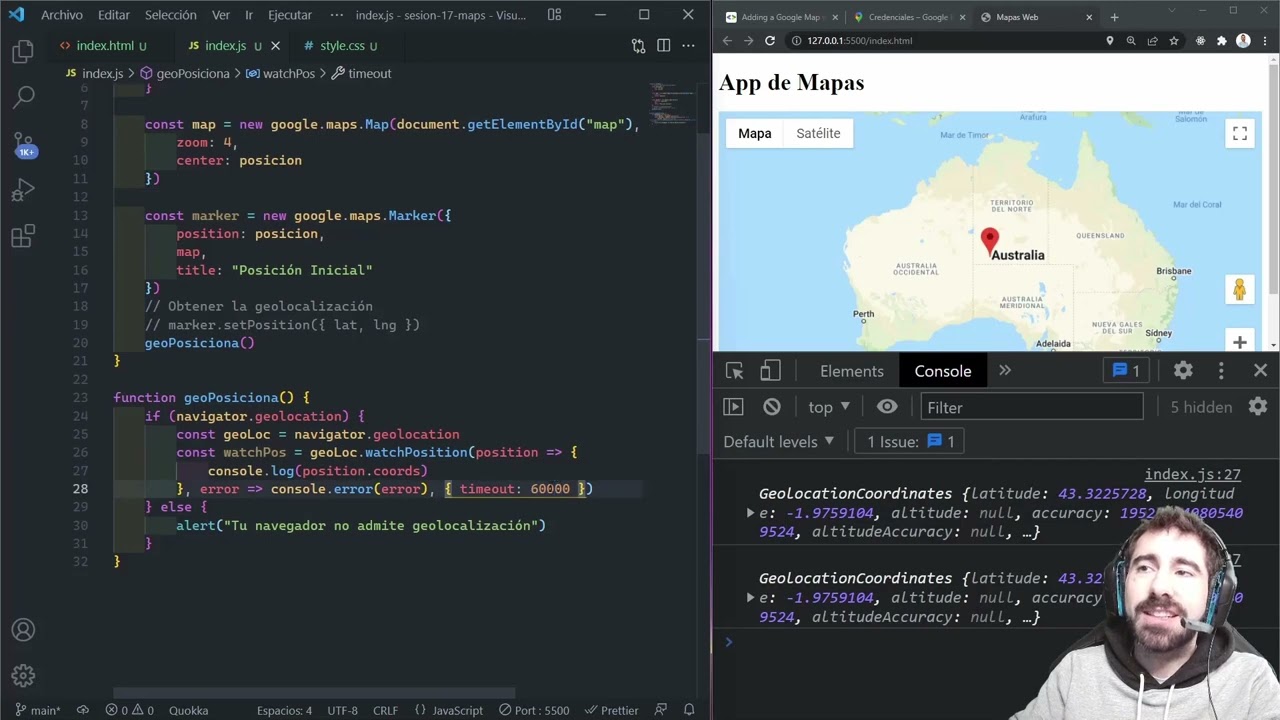This screenshot has width=1280, height=720.
Task: Click the Open Changes icon in the editor toolbar
Action: click(638, 46)
